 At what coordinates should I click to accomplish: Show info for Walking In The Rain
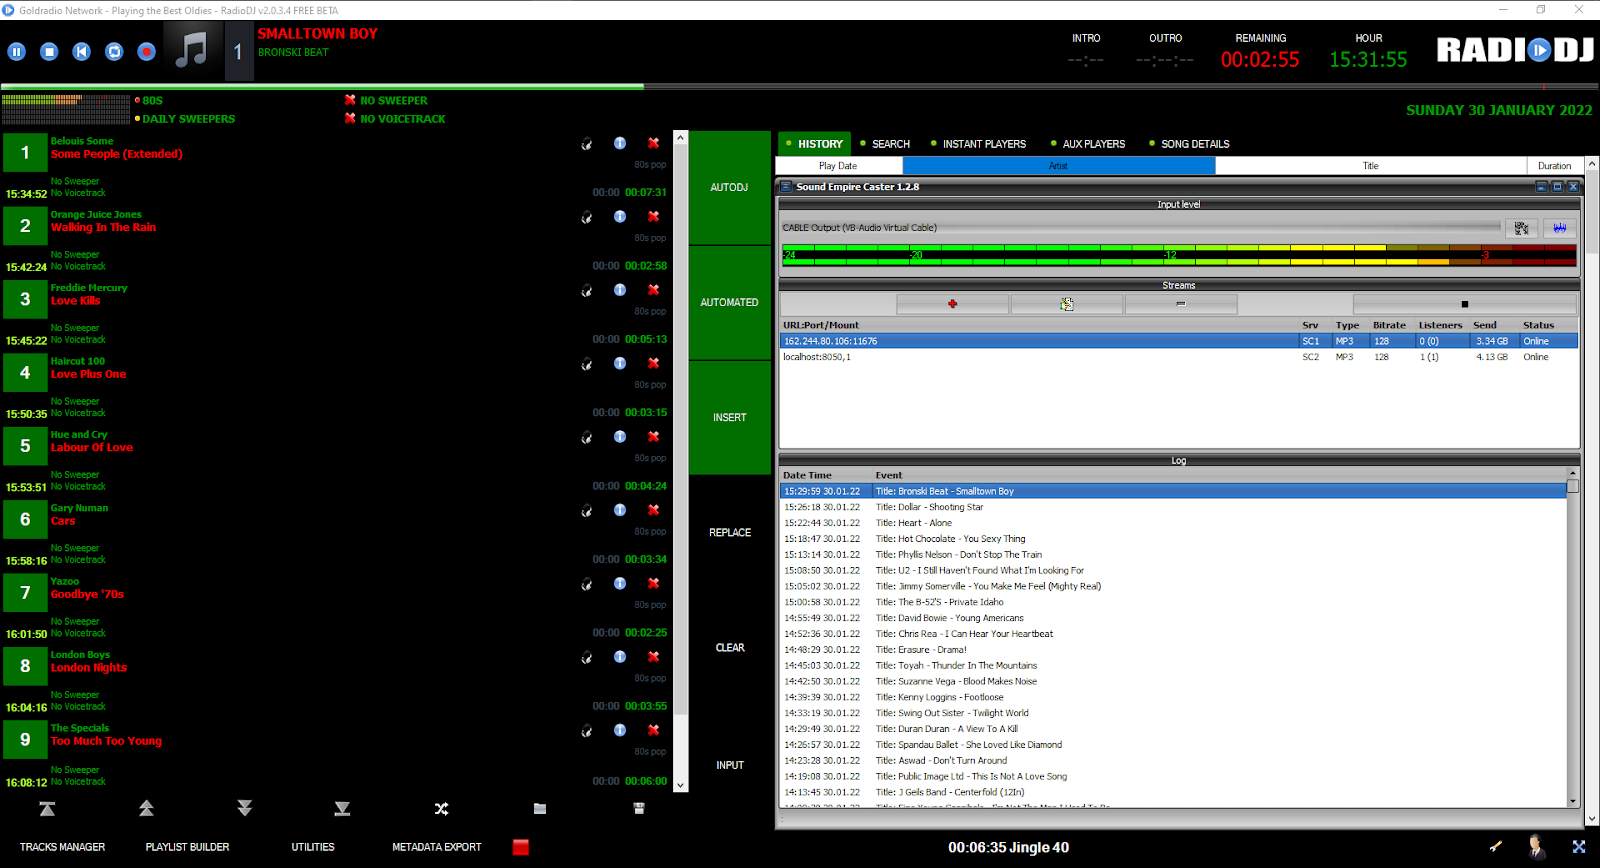tap(620, 216)
